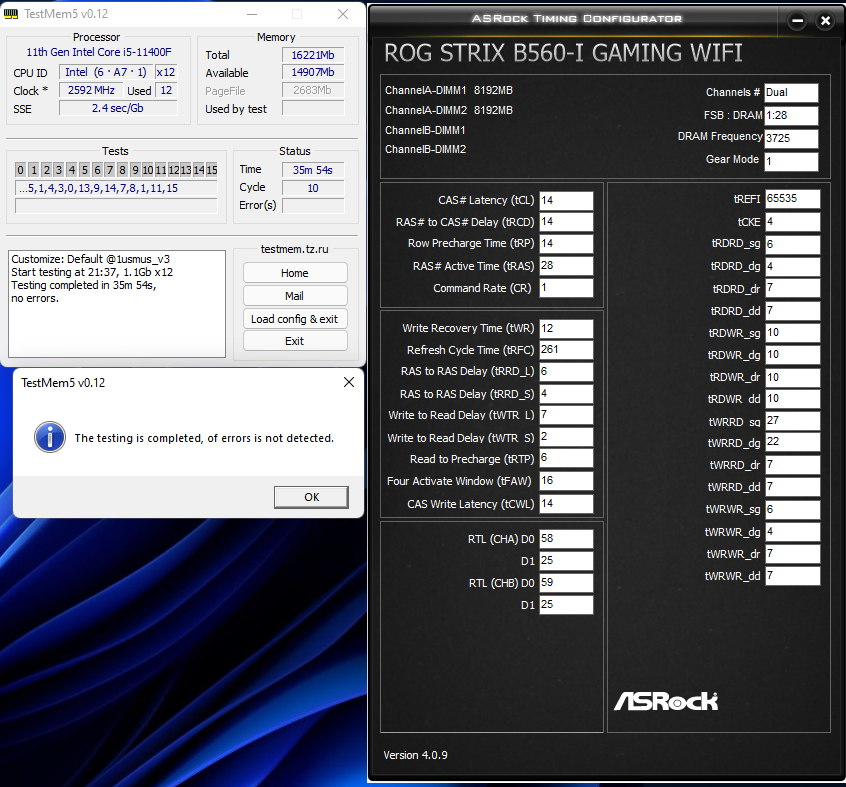
Task: Click the tRRD_S value field
Action: 566,394
